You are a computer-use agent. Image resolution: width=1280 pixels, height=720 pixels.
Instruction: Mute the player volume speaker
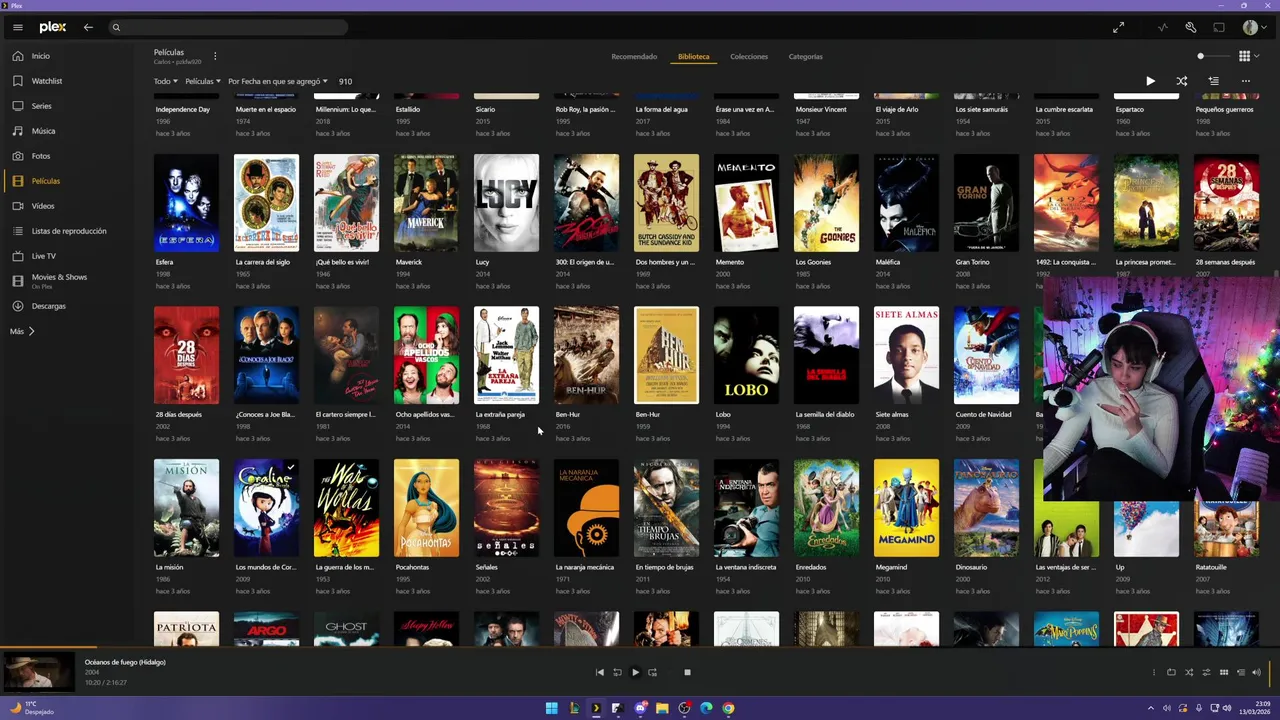click(1256, 672)
